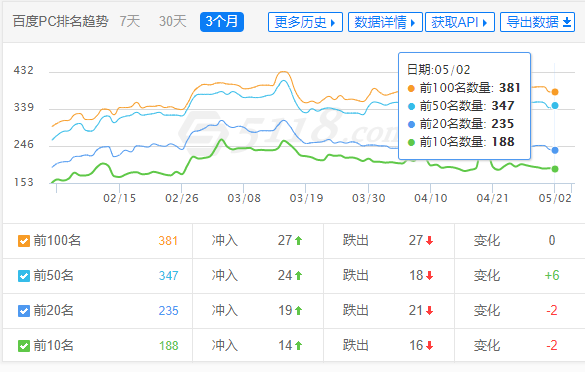
Task: Click the green 前10名 endpoint dot on chart
Action: point(555,169)
